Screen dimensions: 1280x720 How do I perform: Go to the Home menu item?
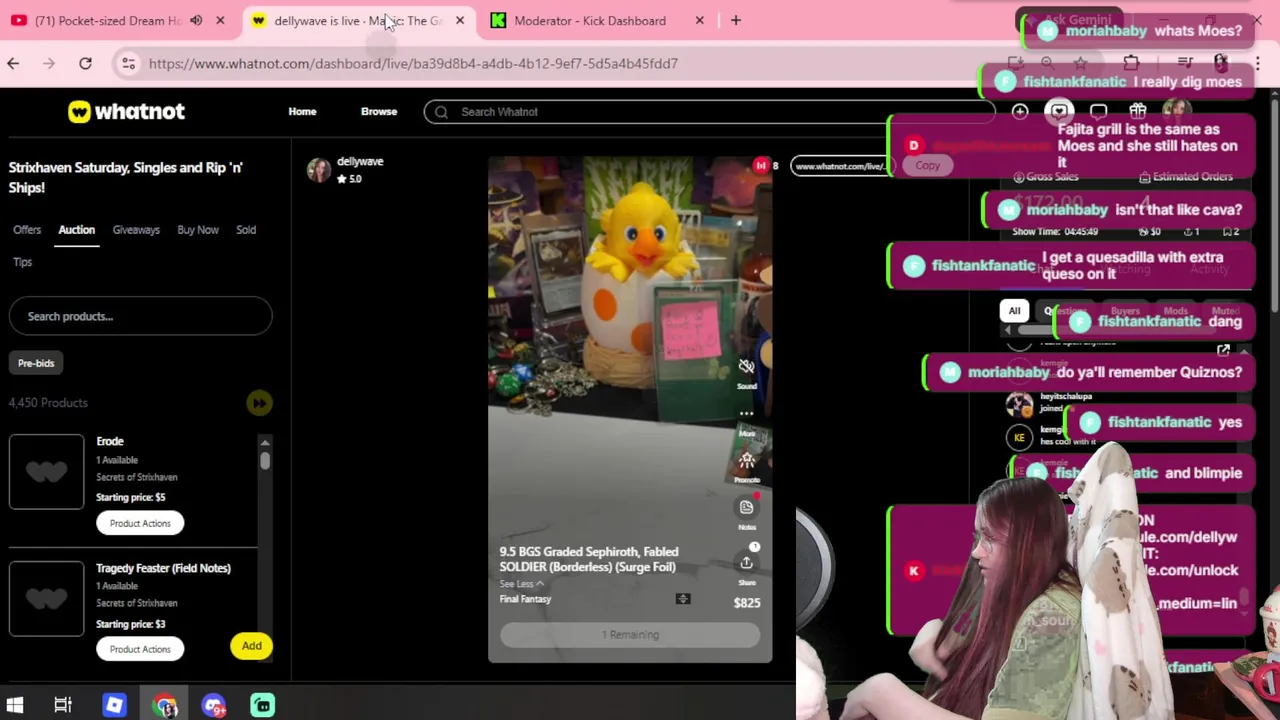pyautogui.click(x=302, y=112)
